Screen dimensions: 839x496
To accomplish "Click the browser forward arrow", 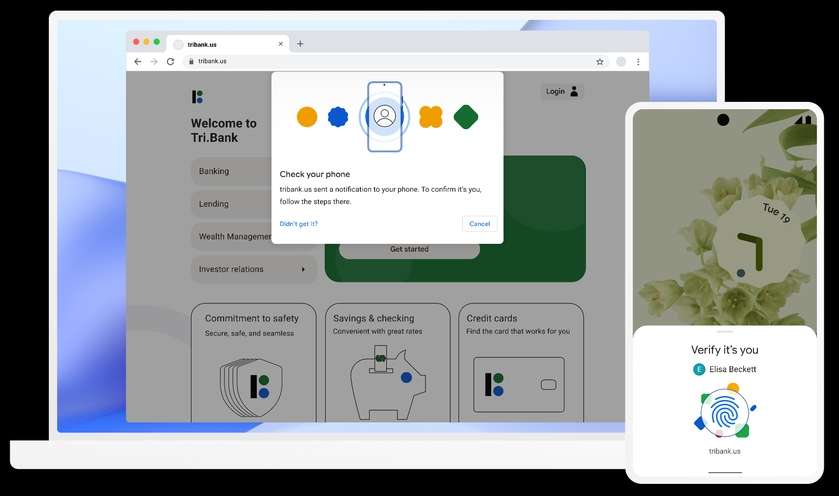I will [x=154, y=62].
